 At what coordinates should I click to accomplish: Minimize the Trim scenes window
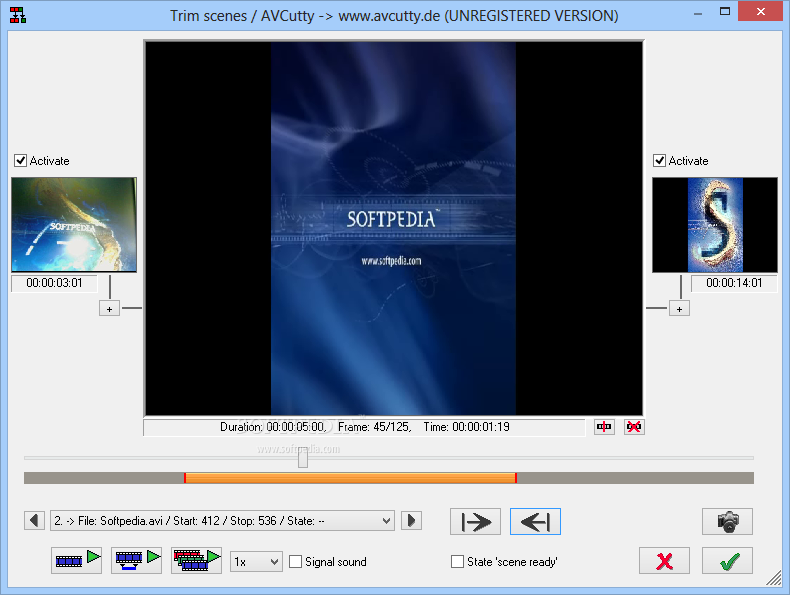tap(698, 14)
